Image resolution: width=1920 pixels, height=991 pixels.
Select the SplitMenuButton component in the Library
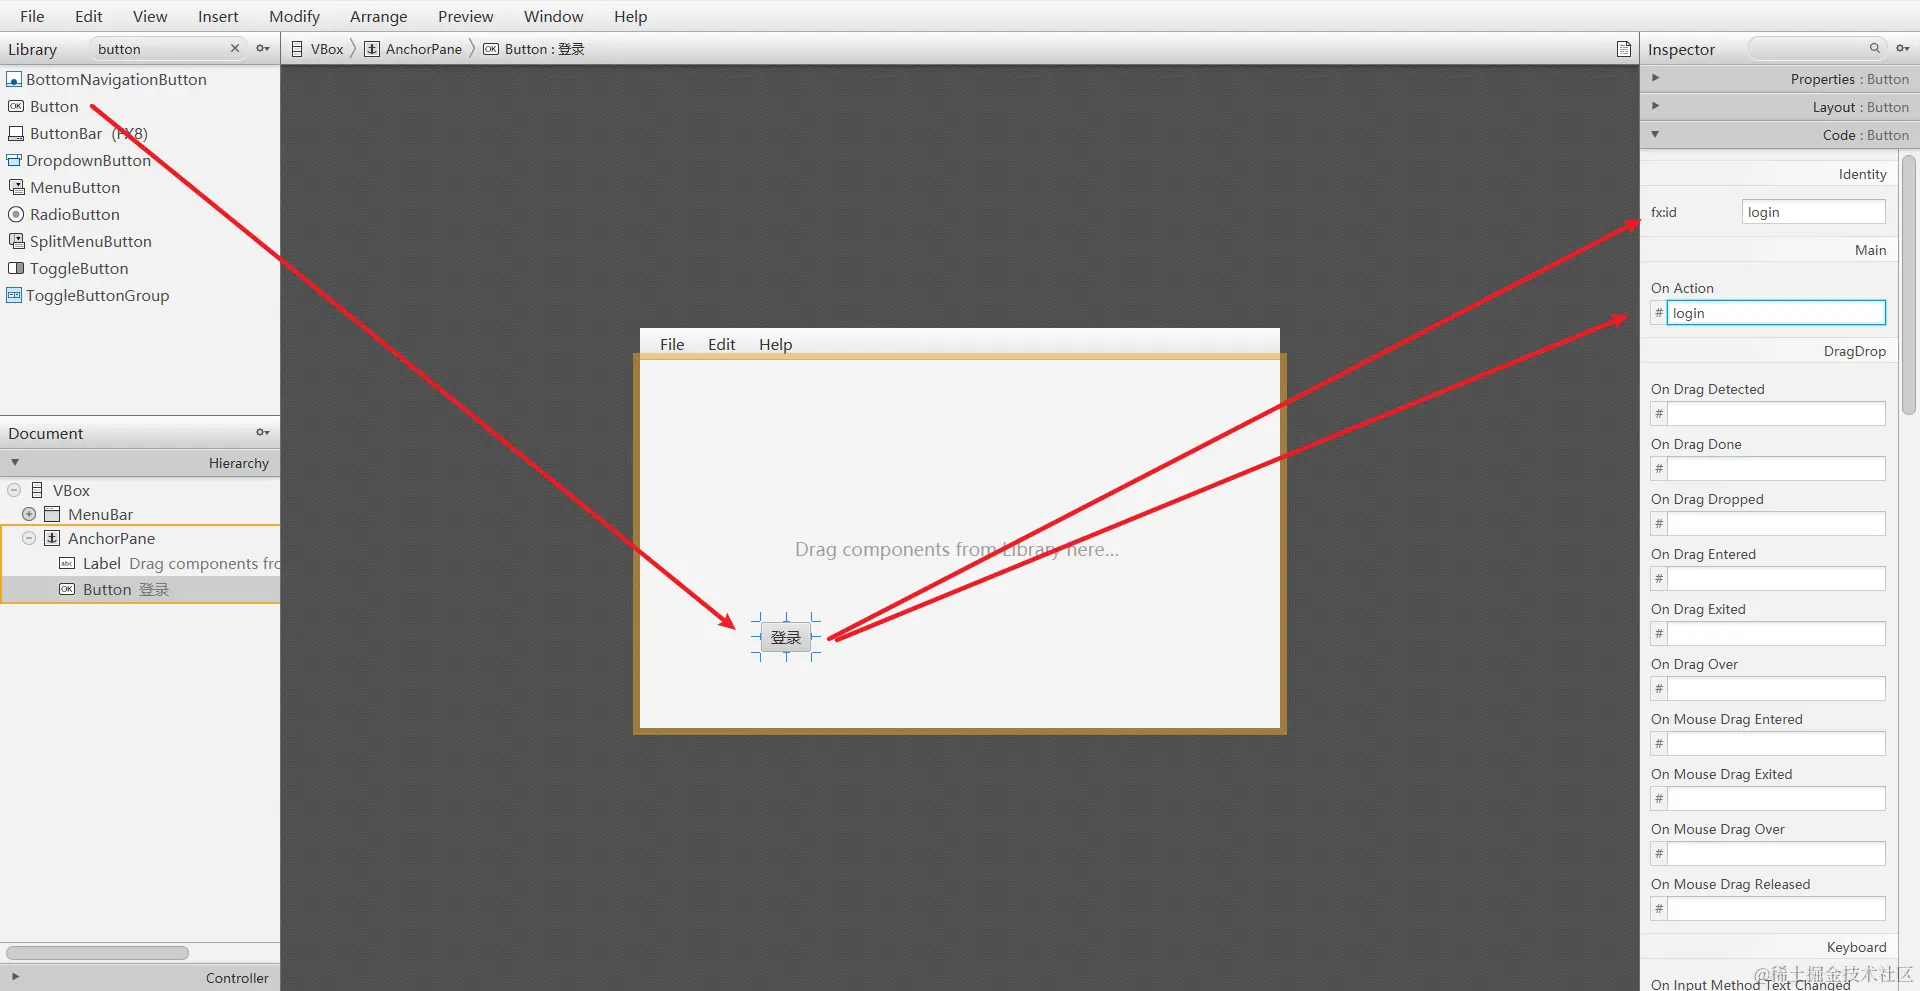(x=90, y=241)
